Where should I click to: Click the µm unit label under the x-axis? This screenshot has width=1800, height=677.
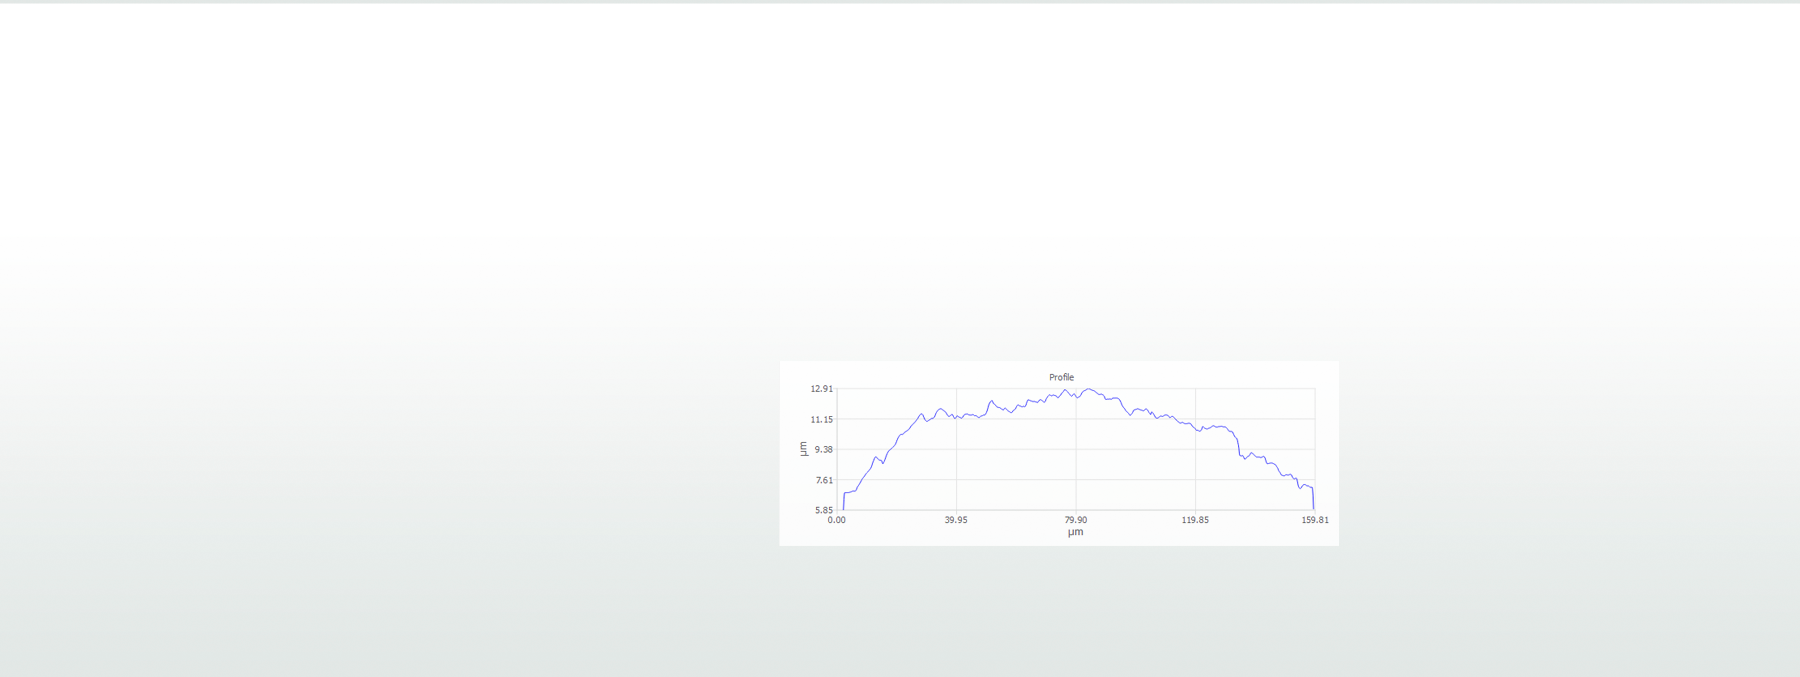pyautogui.click(x=1075, y=532)
